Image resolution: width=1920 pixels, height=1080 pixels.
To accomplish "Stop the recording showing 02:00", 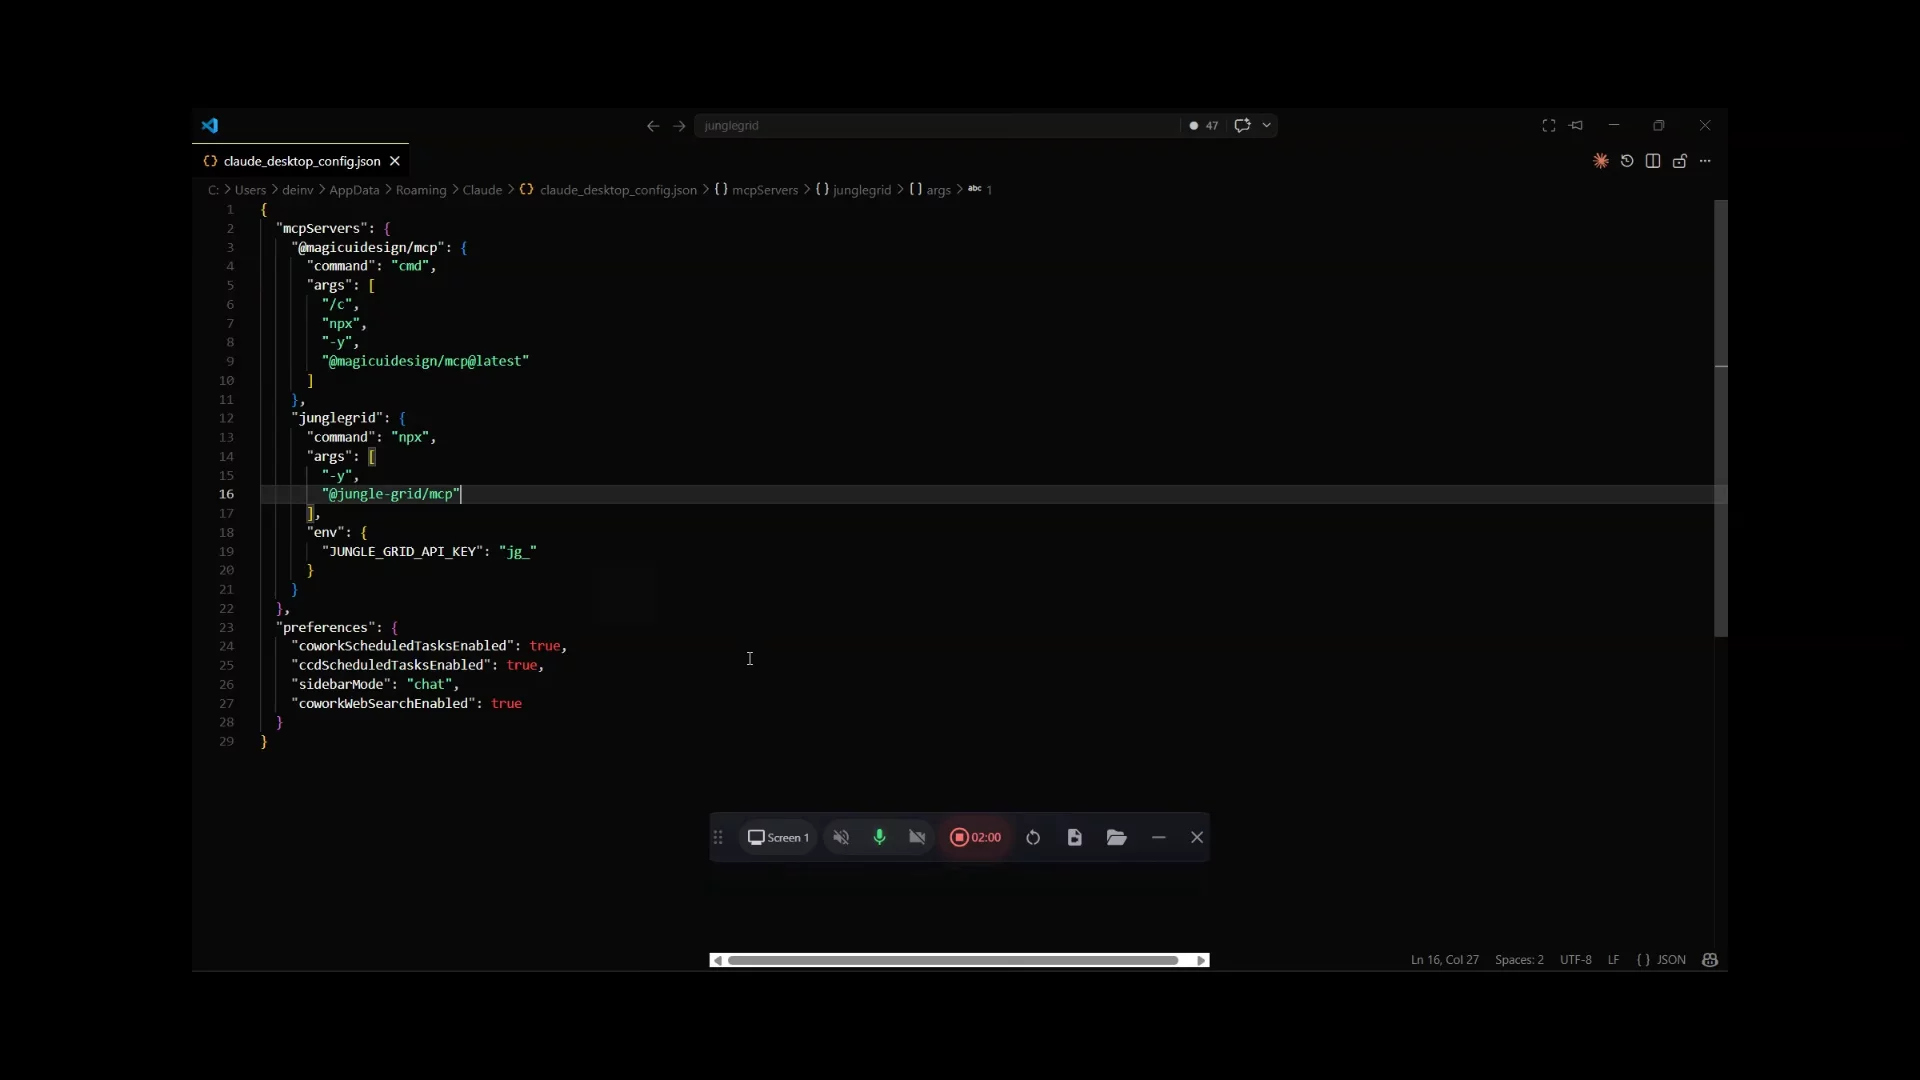I will click(975, 837).
